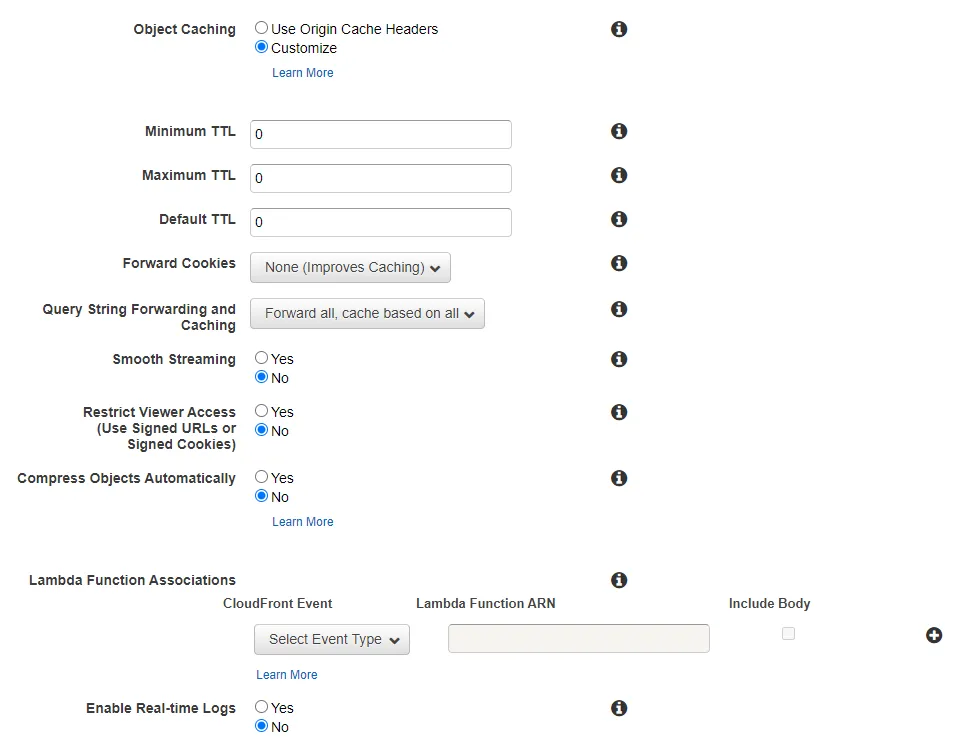Open Learn More under Compress Objects Automatically

coord(302,522)
